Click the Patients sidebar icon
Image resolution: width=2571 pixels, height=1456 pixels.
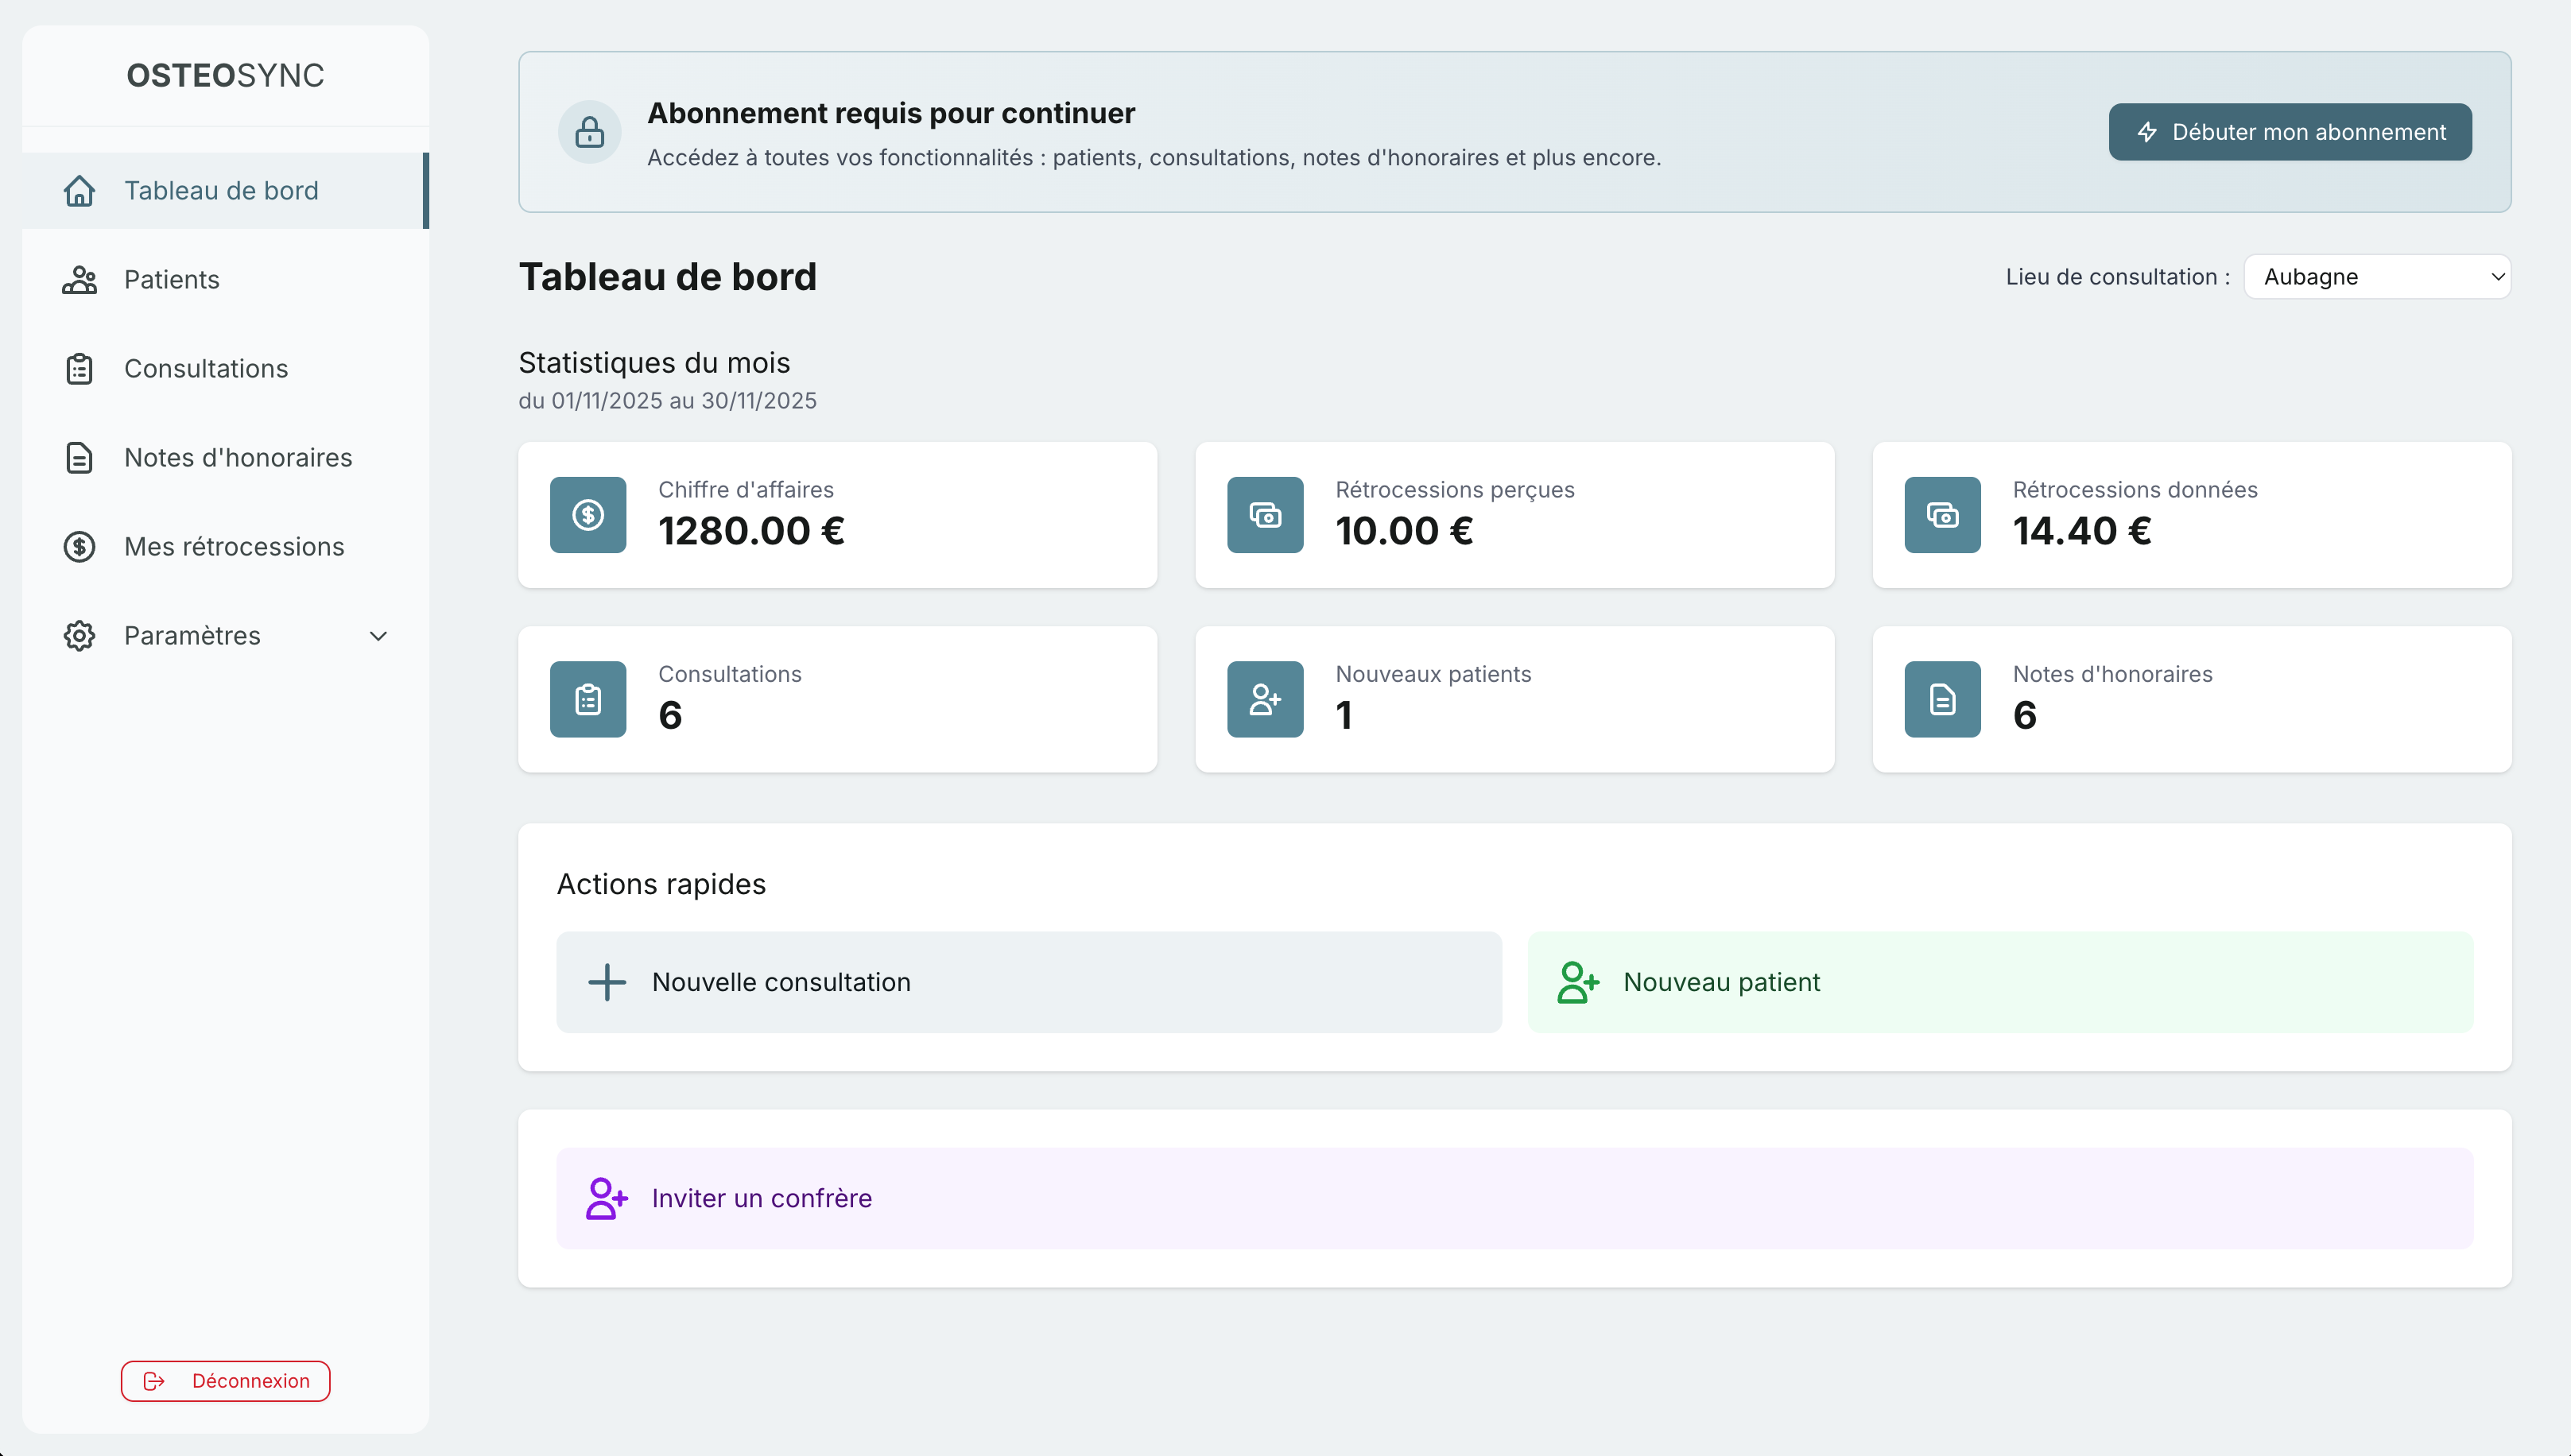[80, 279]
